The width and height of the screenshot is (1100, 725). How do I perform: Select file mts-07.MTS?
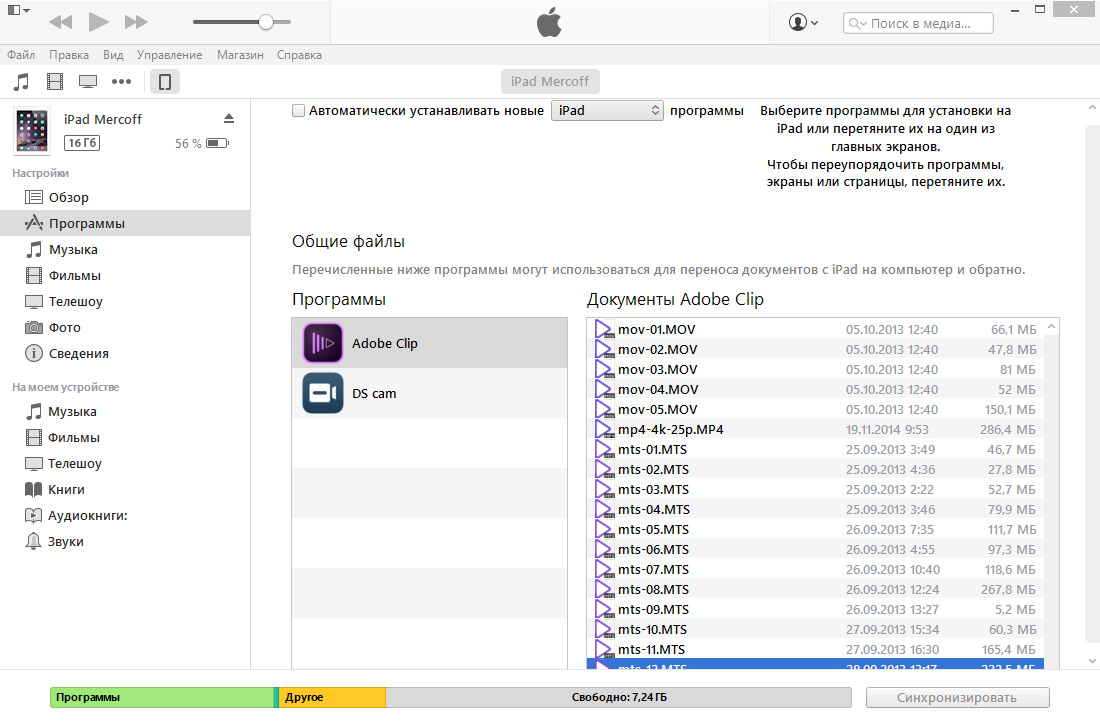click(815, 569)
